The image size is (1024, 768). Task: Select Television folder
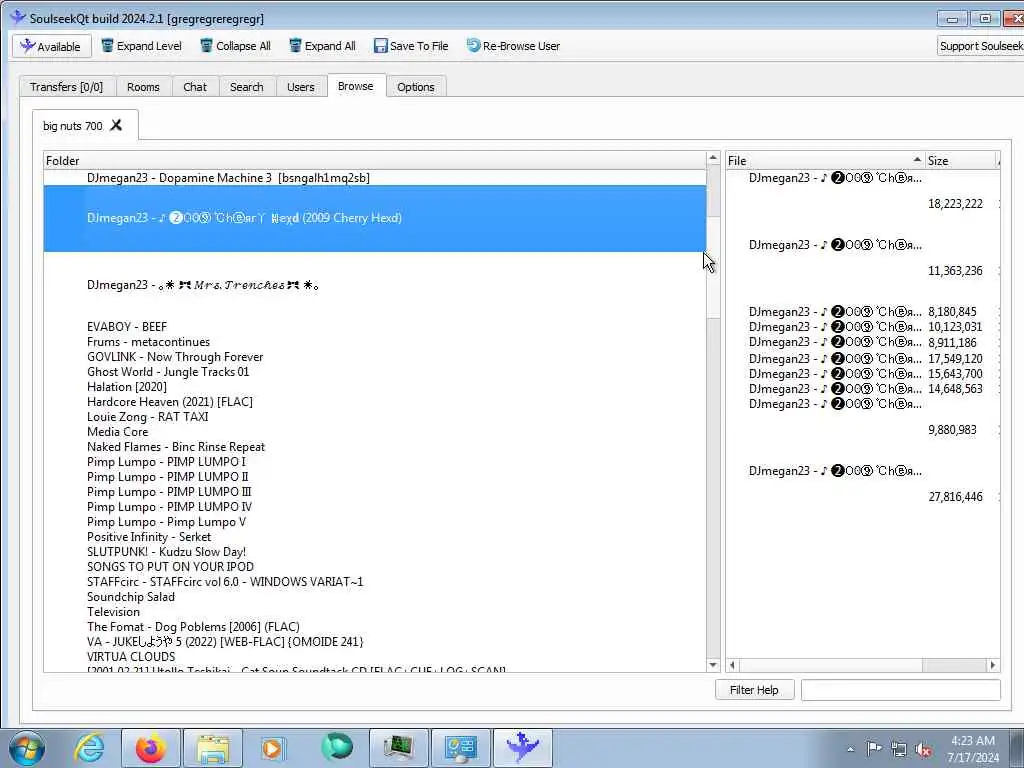pyautogui.click(x=113, y=612)
